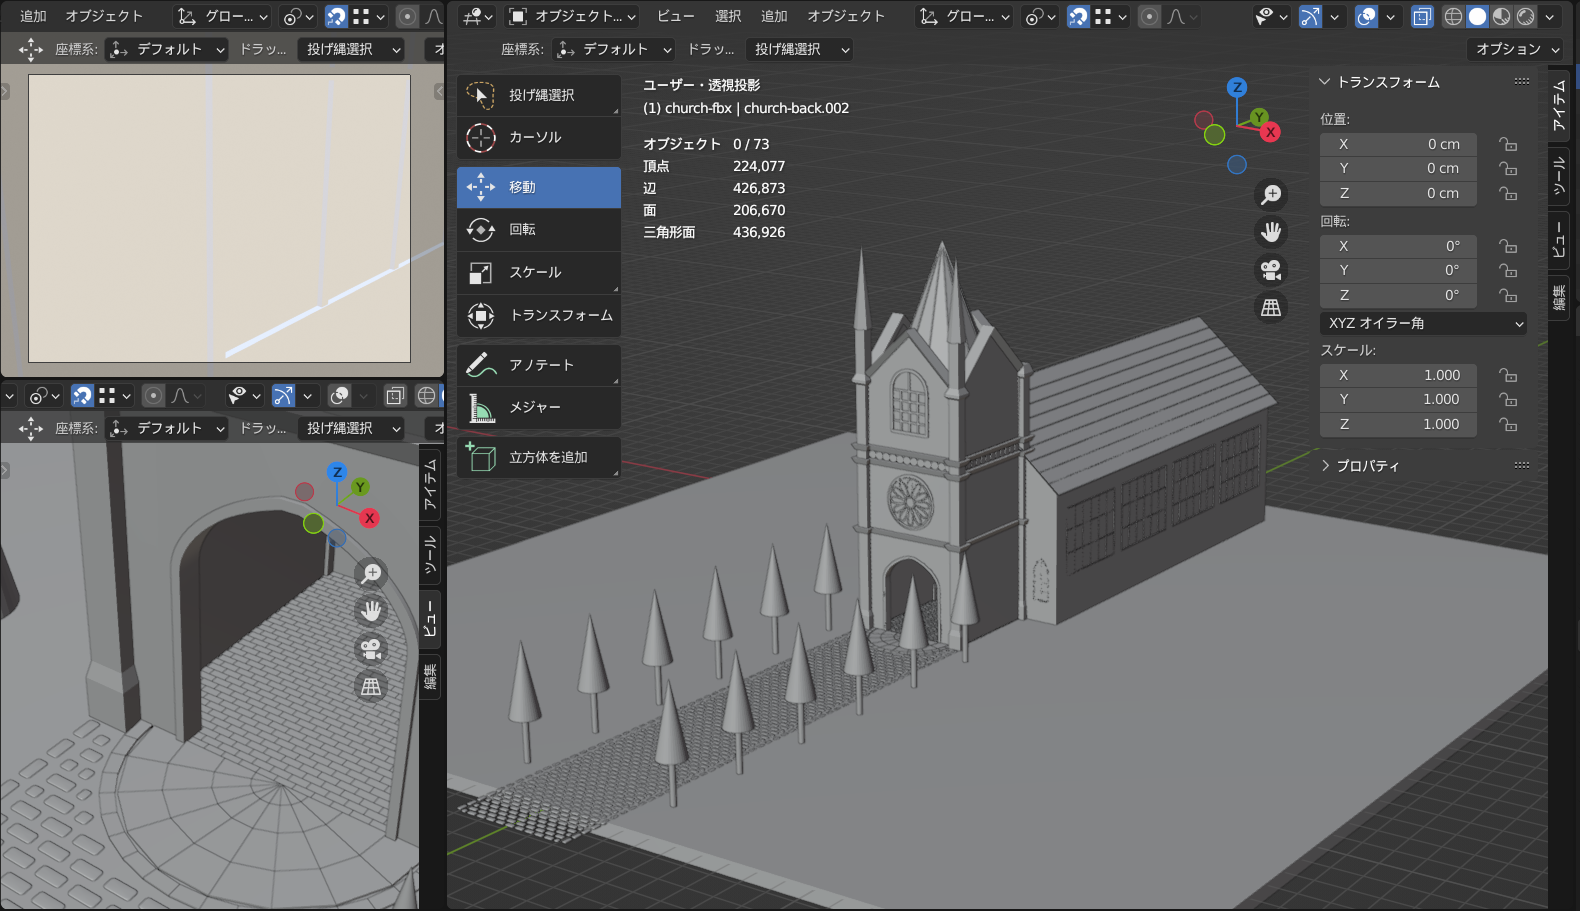1580x911 pixels.
Task: Open XYZ オイラー角 rotation mode dropdown
Action: (x=1423, y=324)
